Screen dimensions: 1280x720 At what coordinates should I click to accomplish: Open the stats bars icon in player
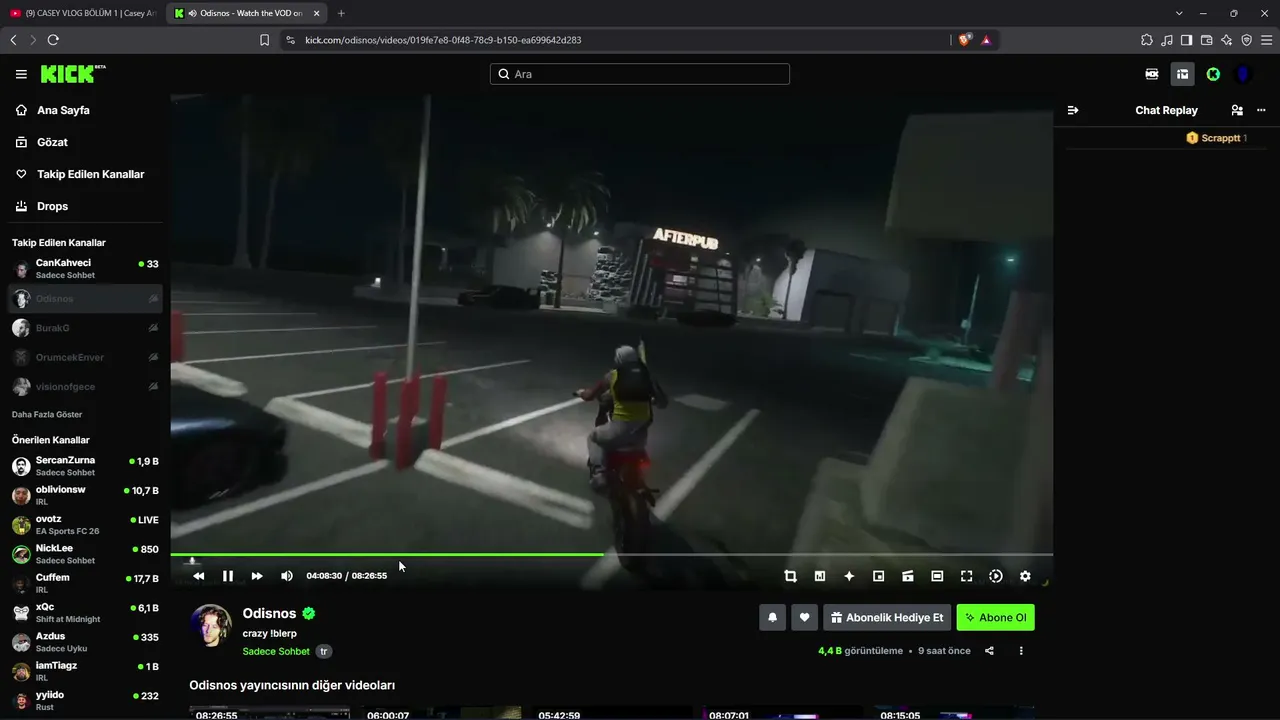coord(820,576)
